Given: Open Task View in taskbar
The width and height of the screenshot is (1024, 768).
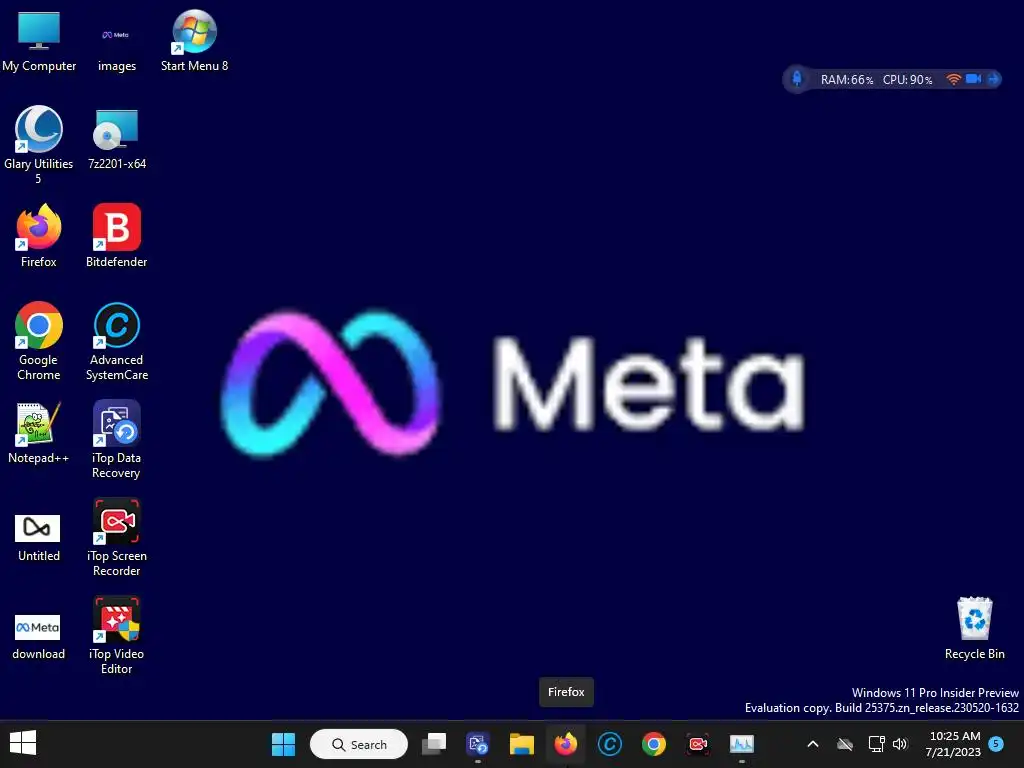Looking at the screenshot, I should point(434,744).
